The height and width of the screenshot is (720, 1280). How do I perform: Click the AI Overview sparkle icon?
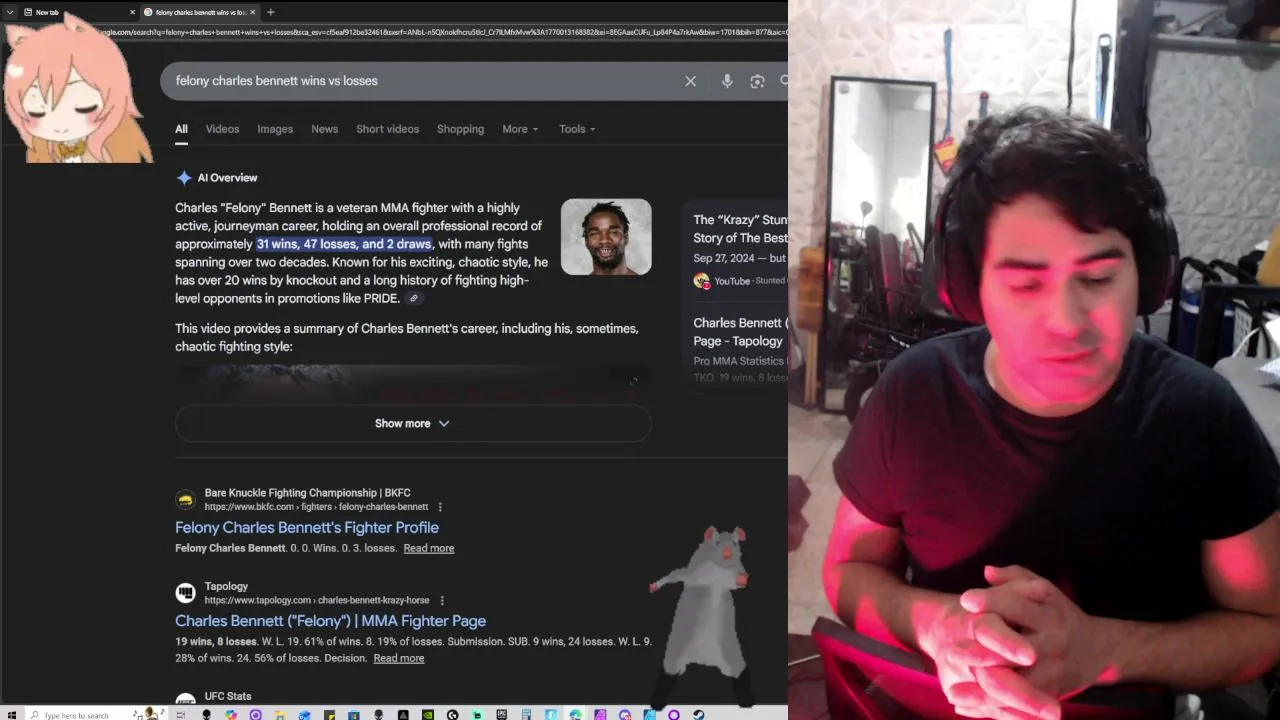pos(184,178)
